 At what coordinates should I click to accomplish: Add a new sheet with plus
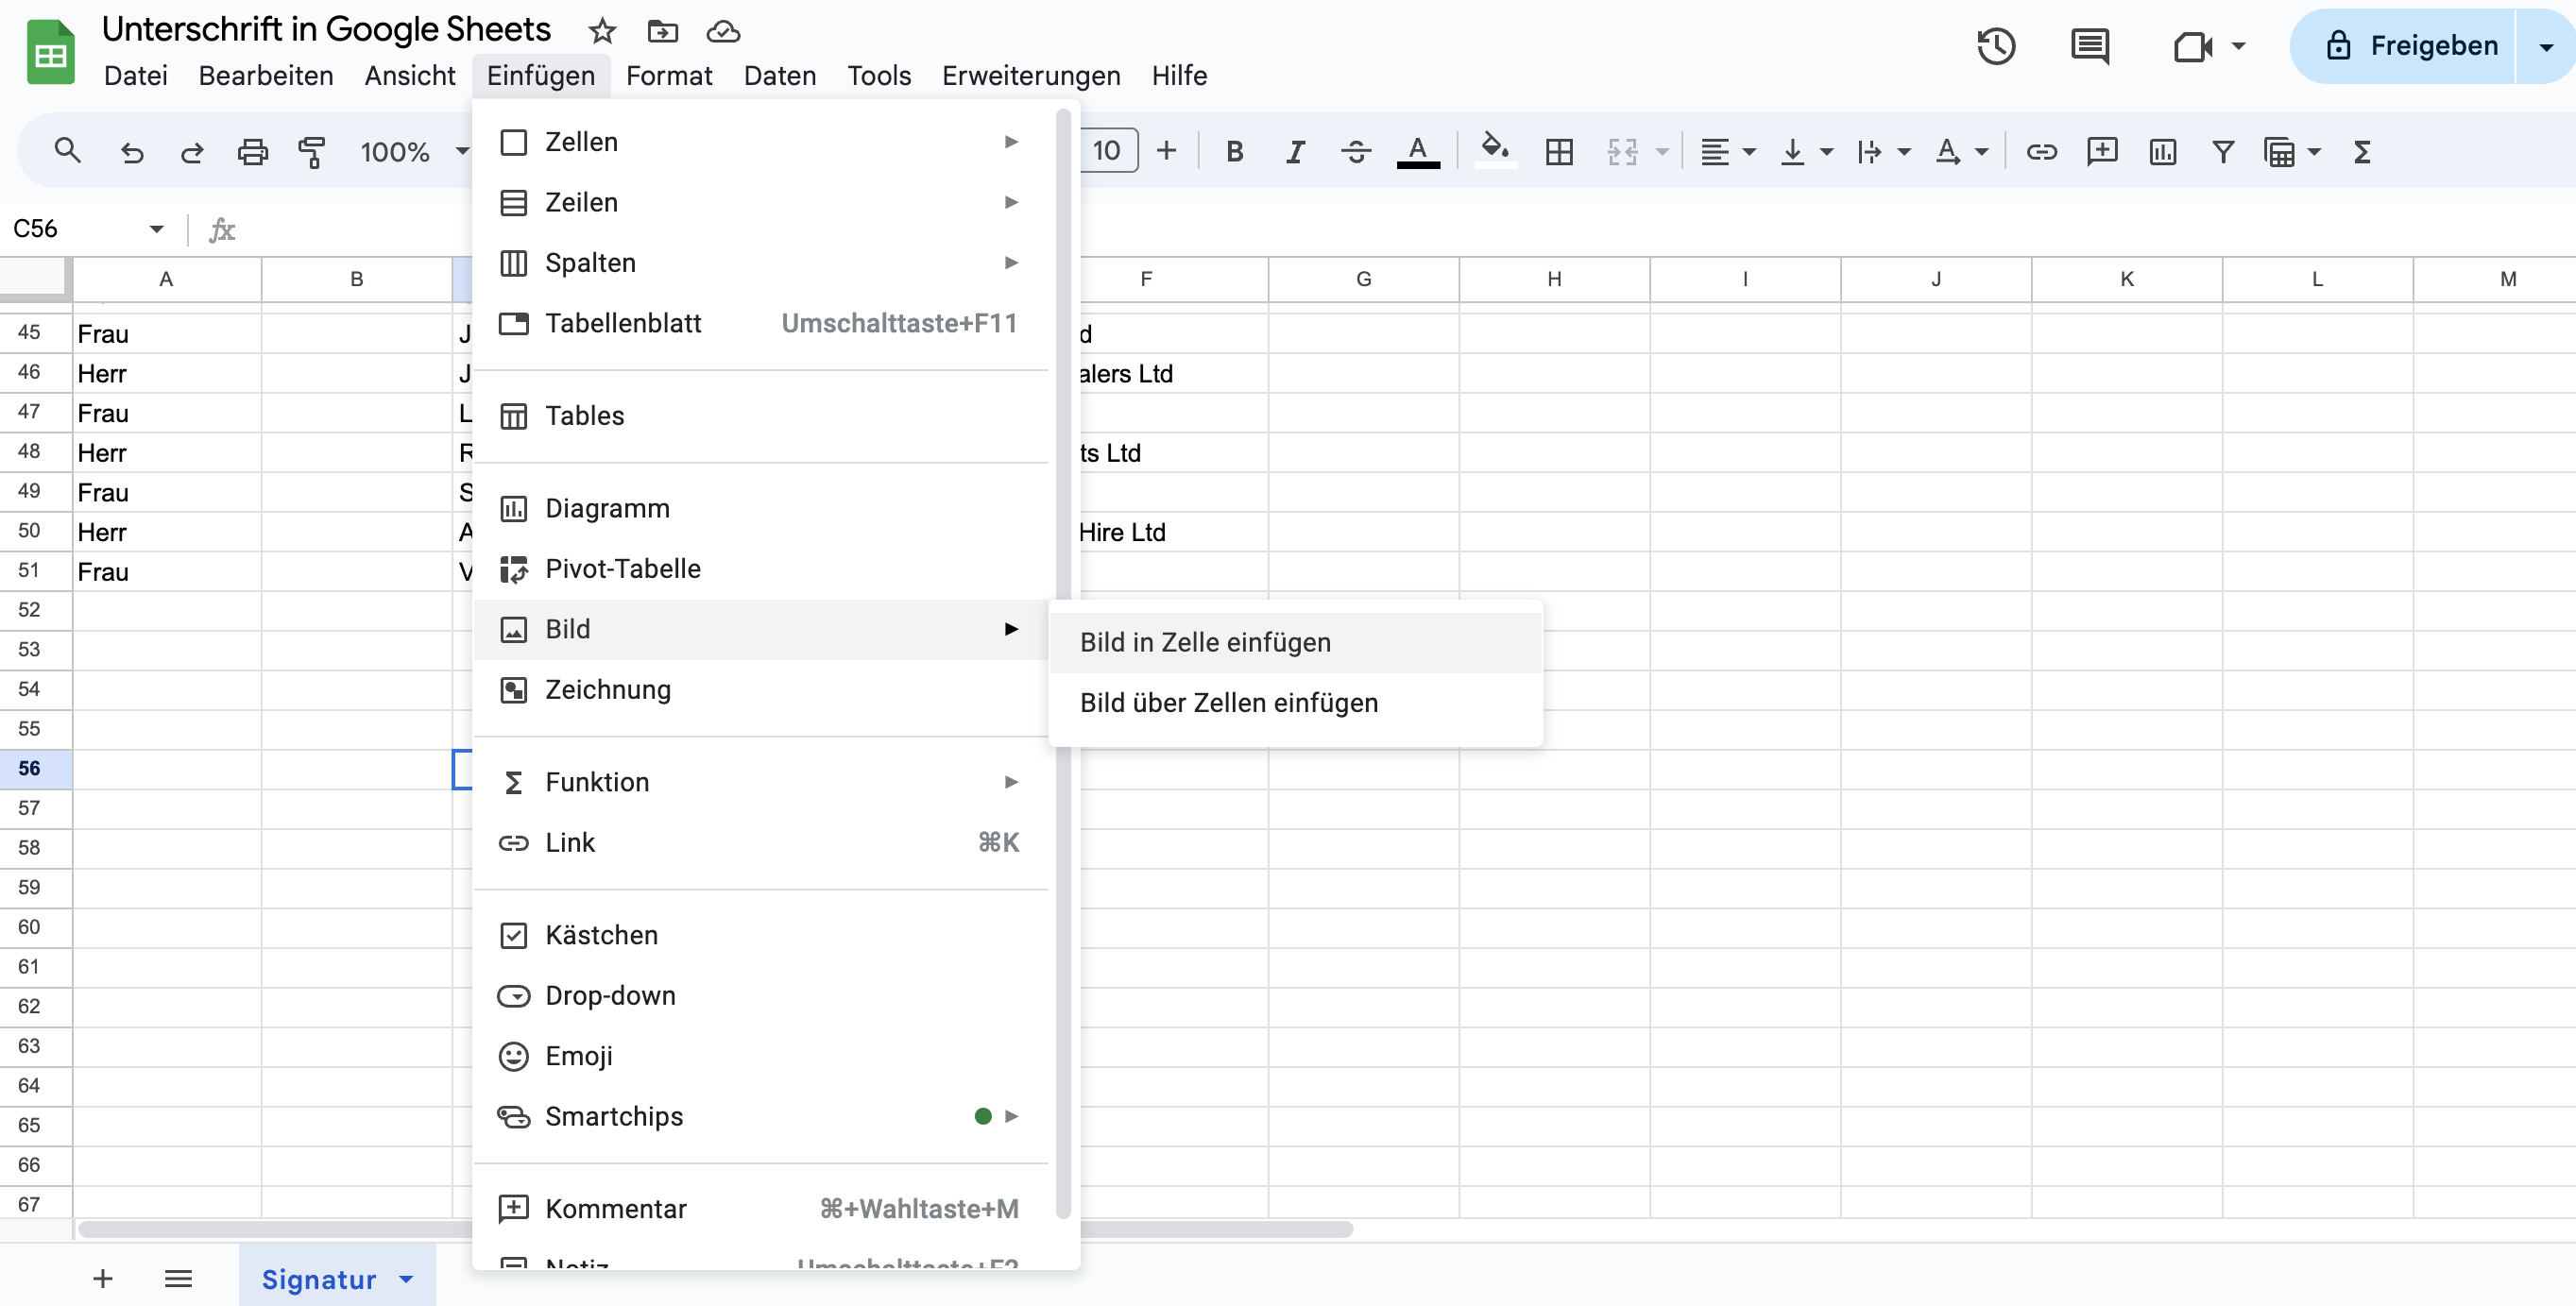tap(102, 1278)
